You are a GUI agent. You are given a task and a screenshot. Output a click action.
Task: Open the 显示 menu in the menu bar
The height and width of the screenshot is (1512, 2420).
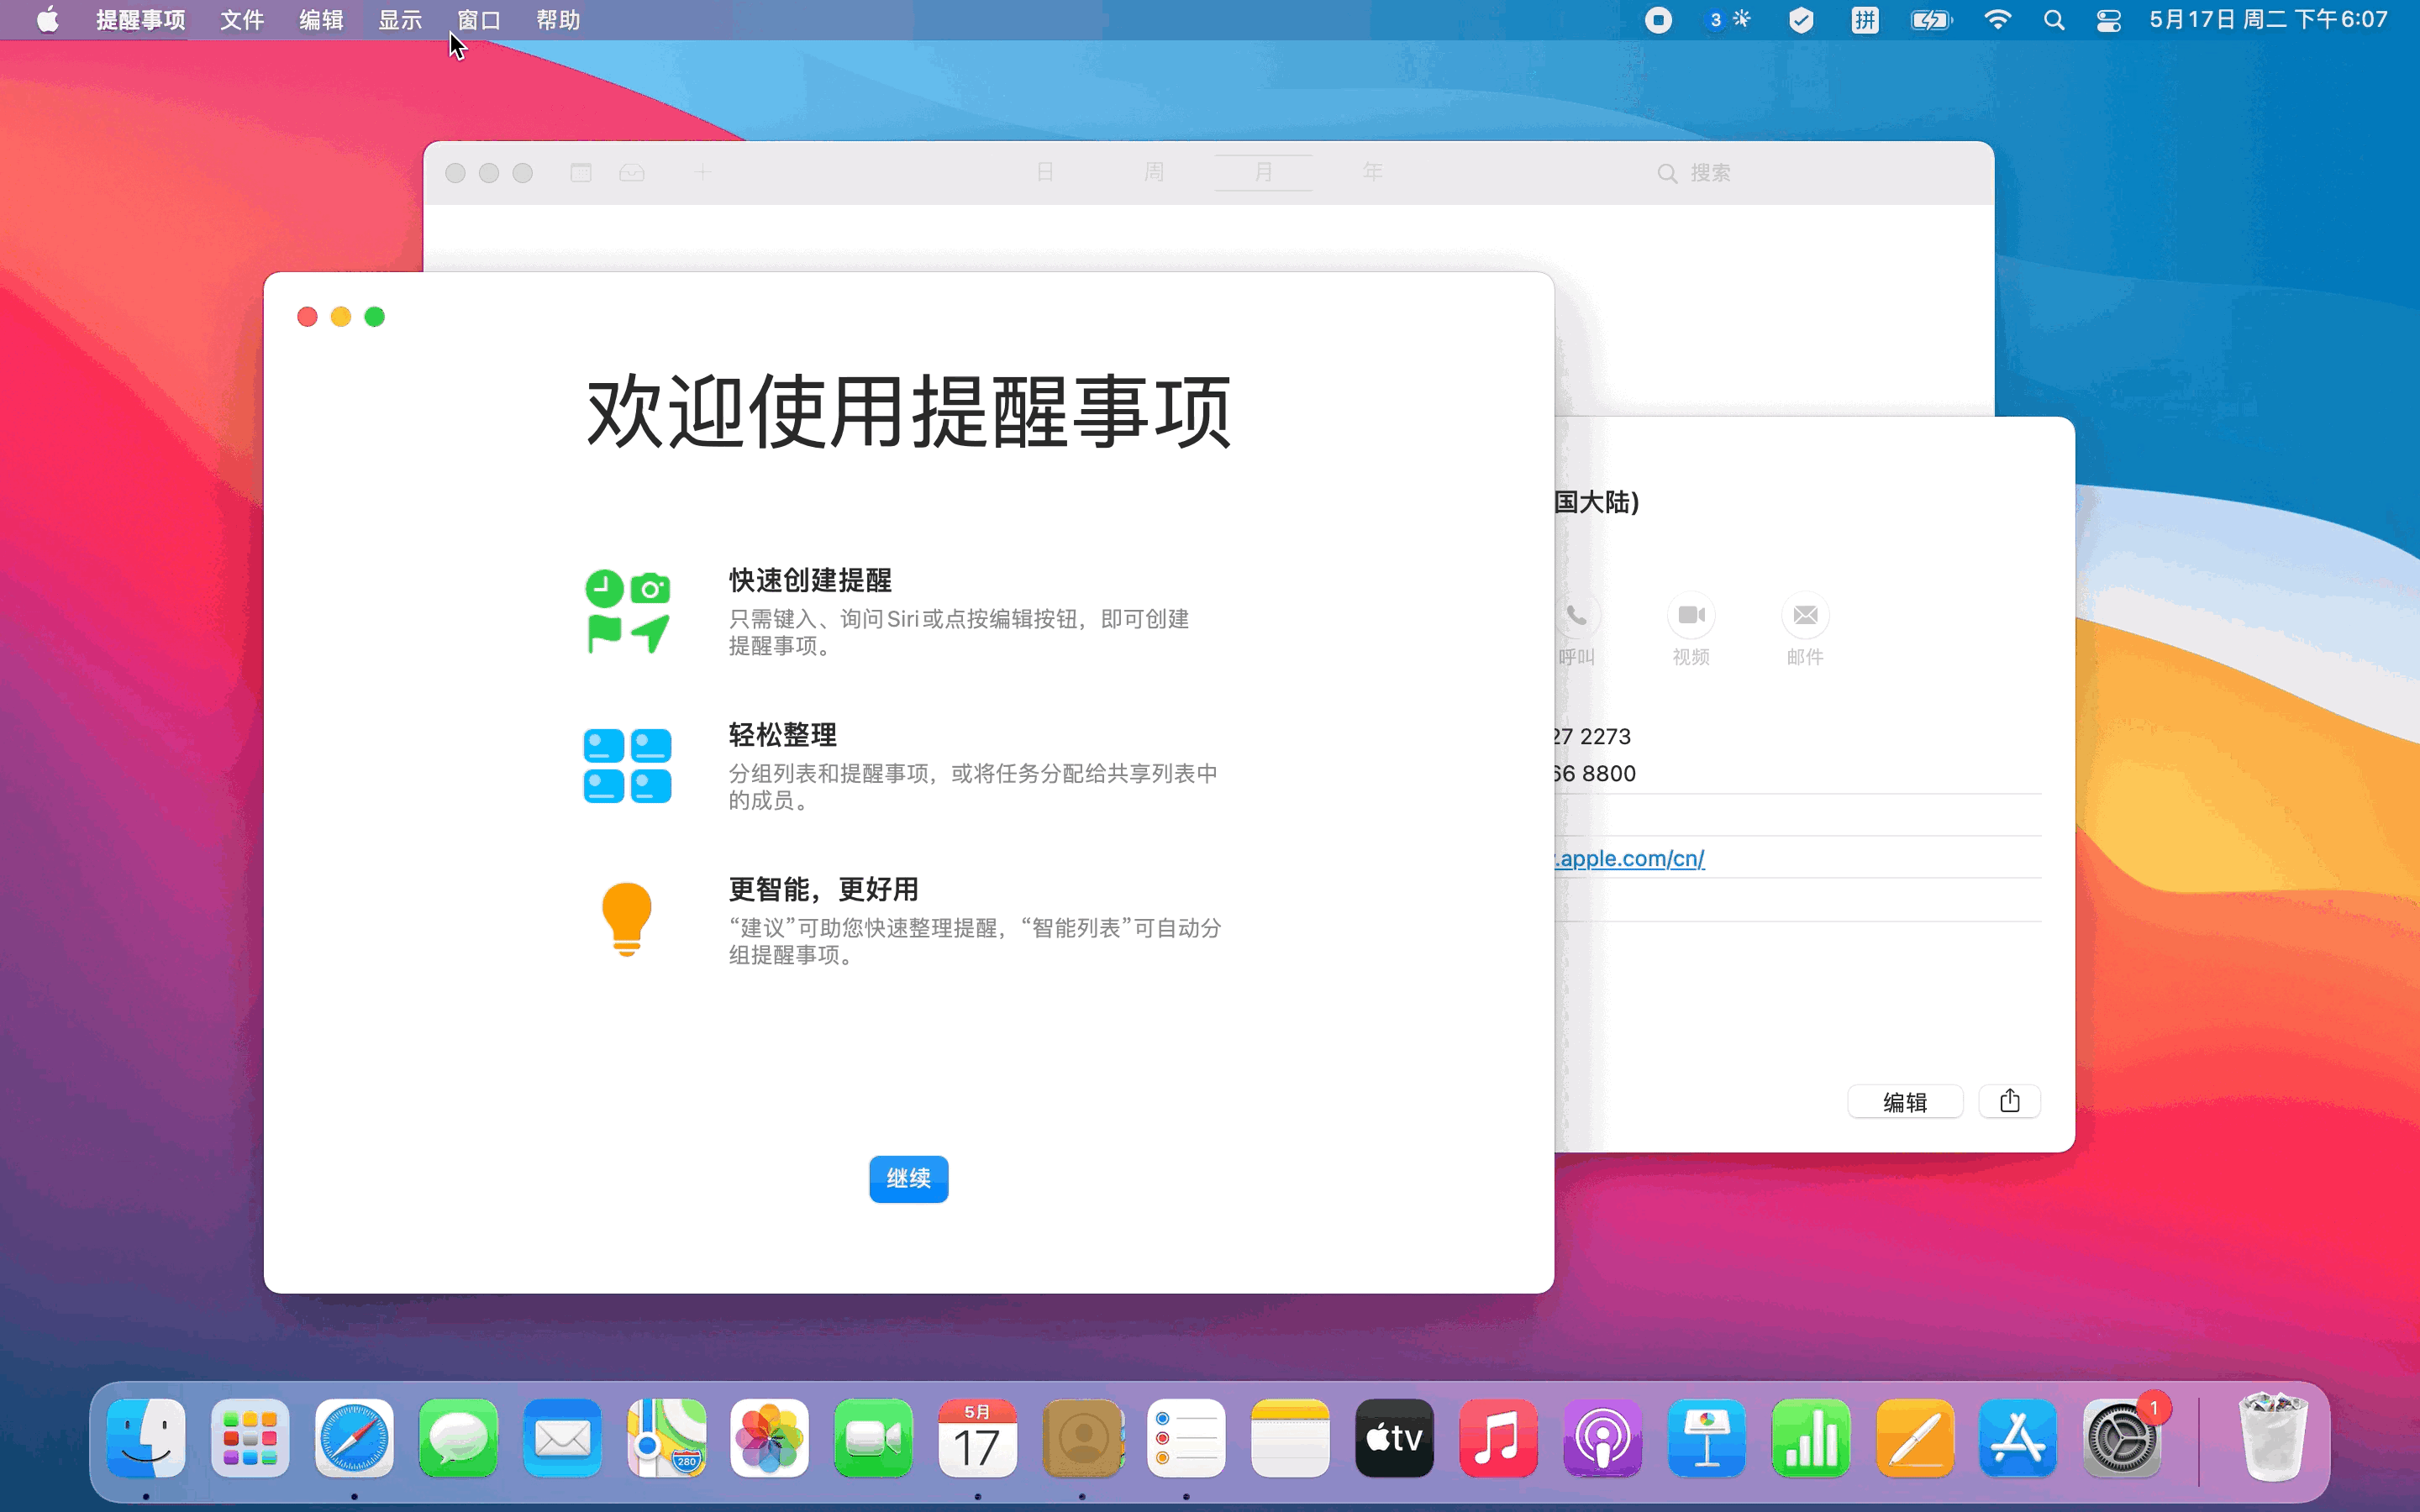tap(400, 20)
